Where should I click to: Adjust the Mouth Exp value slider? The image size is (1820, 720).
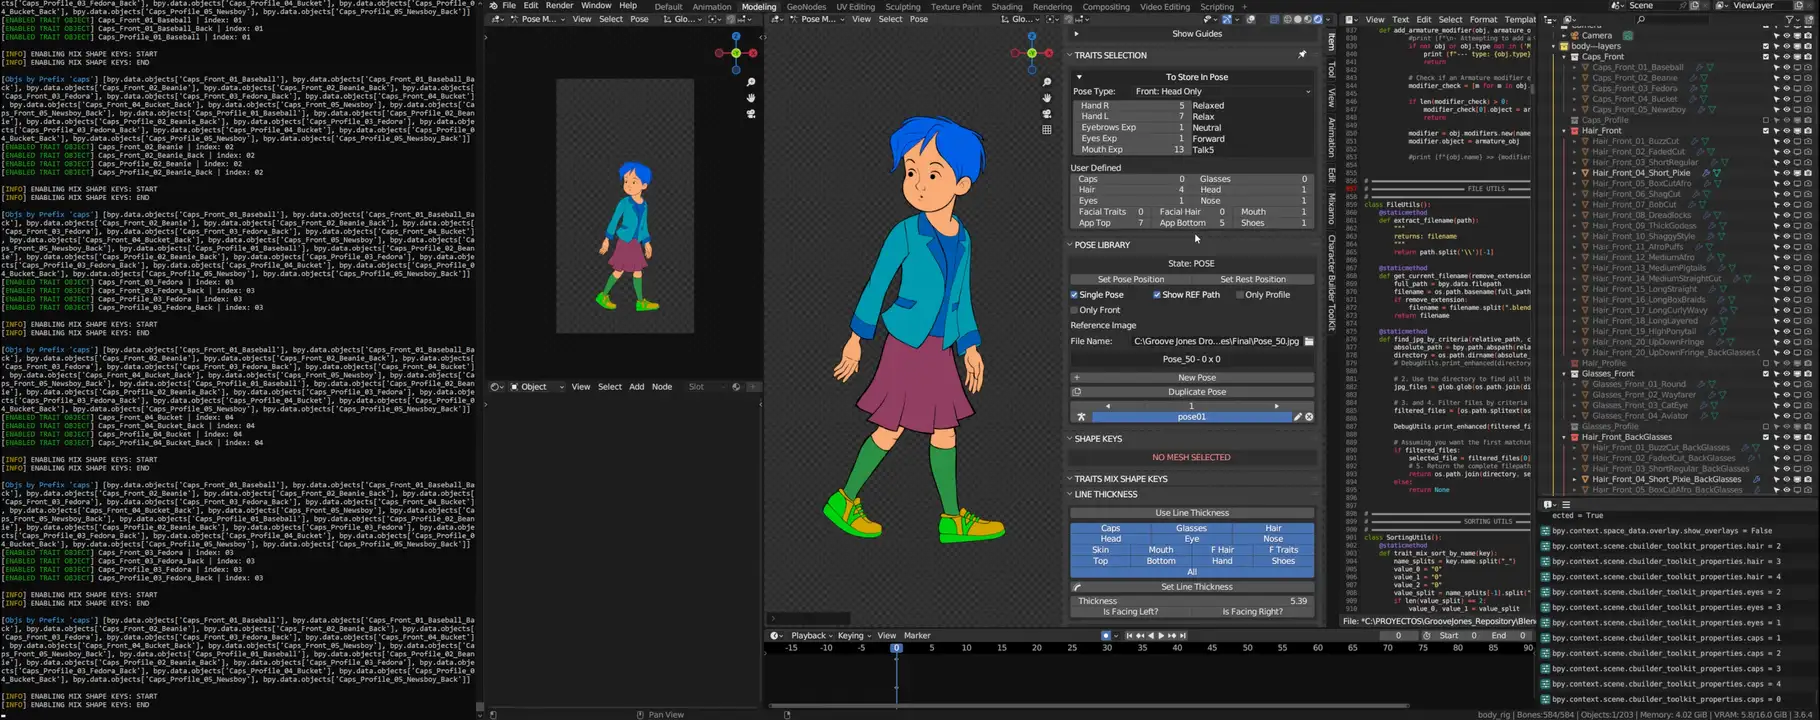(1130, 150)
